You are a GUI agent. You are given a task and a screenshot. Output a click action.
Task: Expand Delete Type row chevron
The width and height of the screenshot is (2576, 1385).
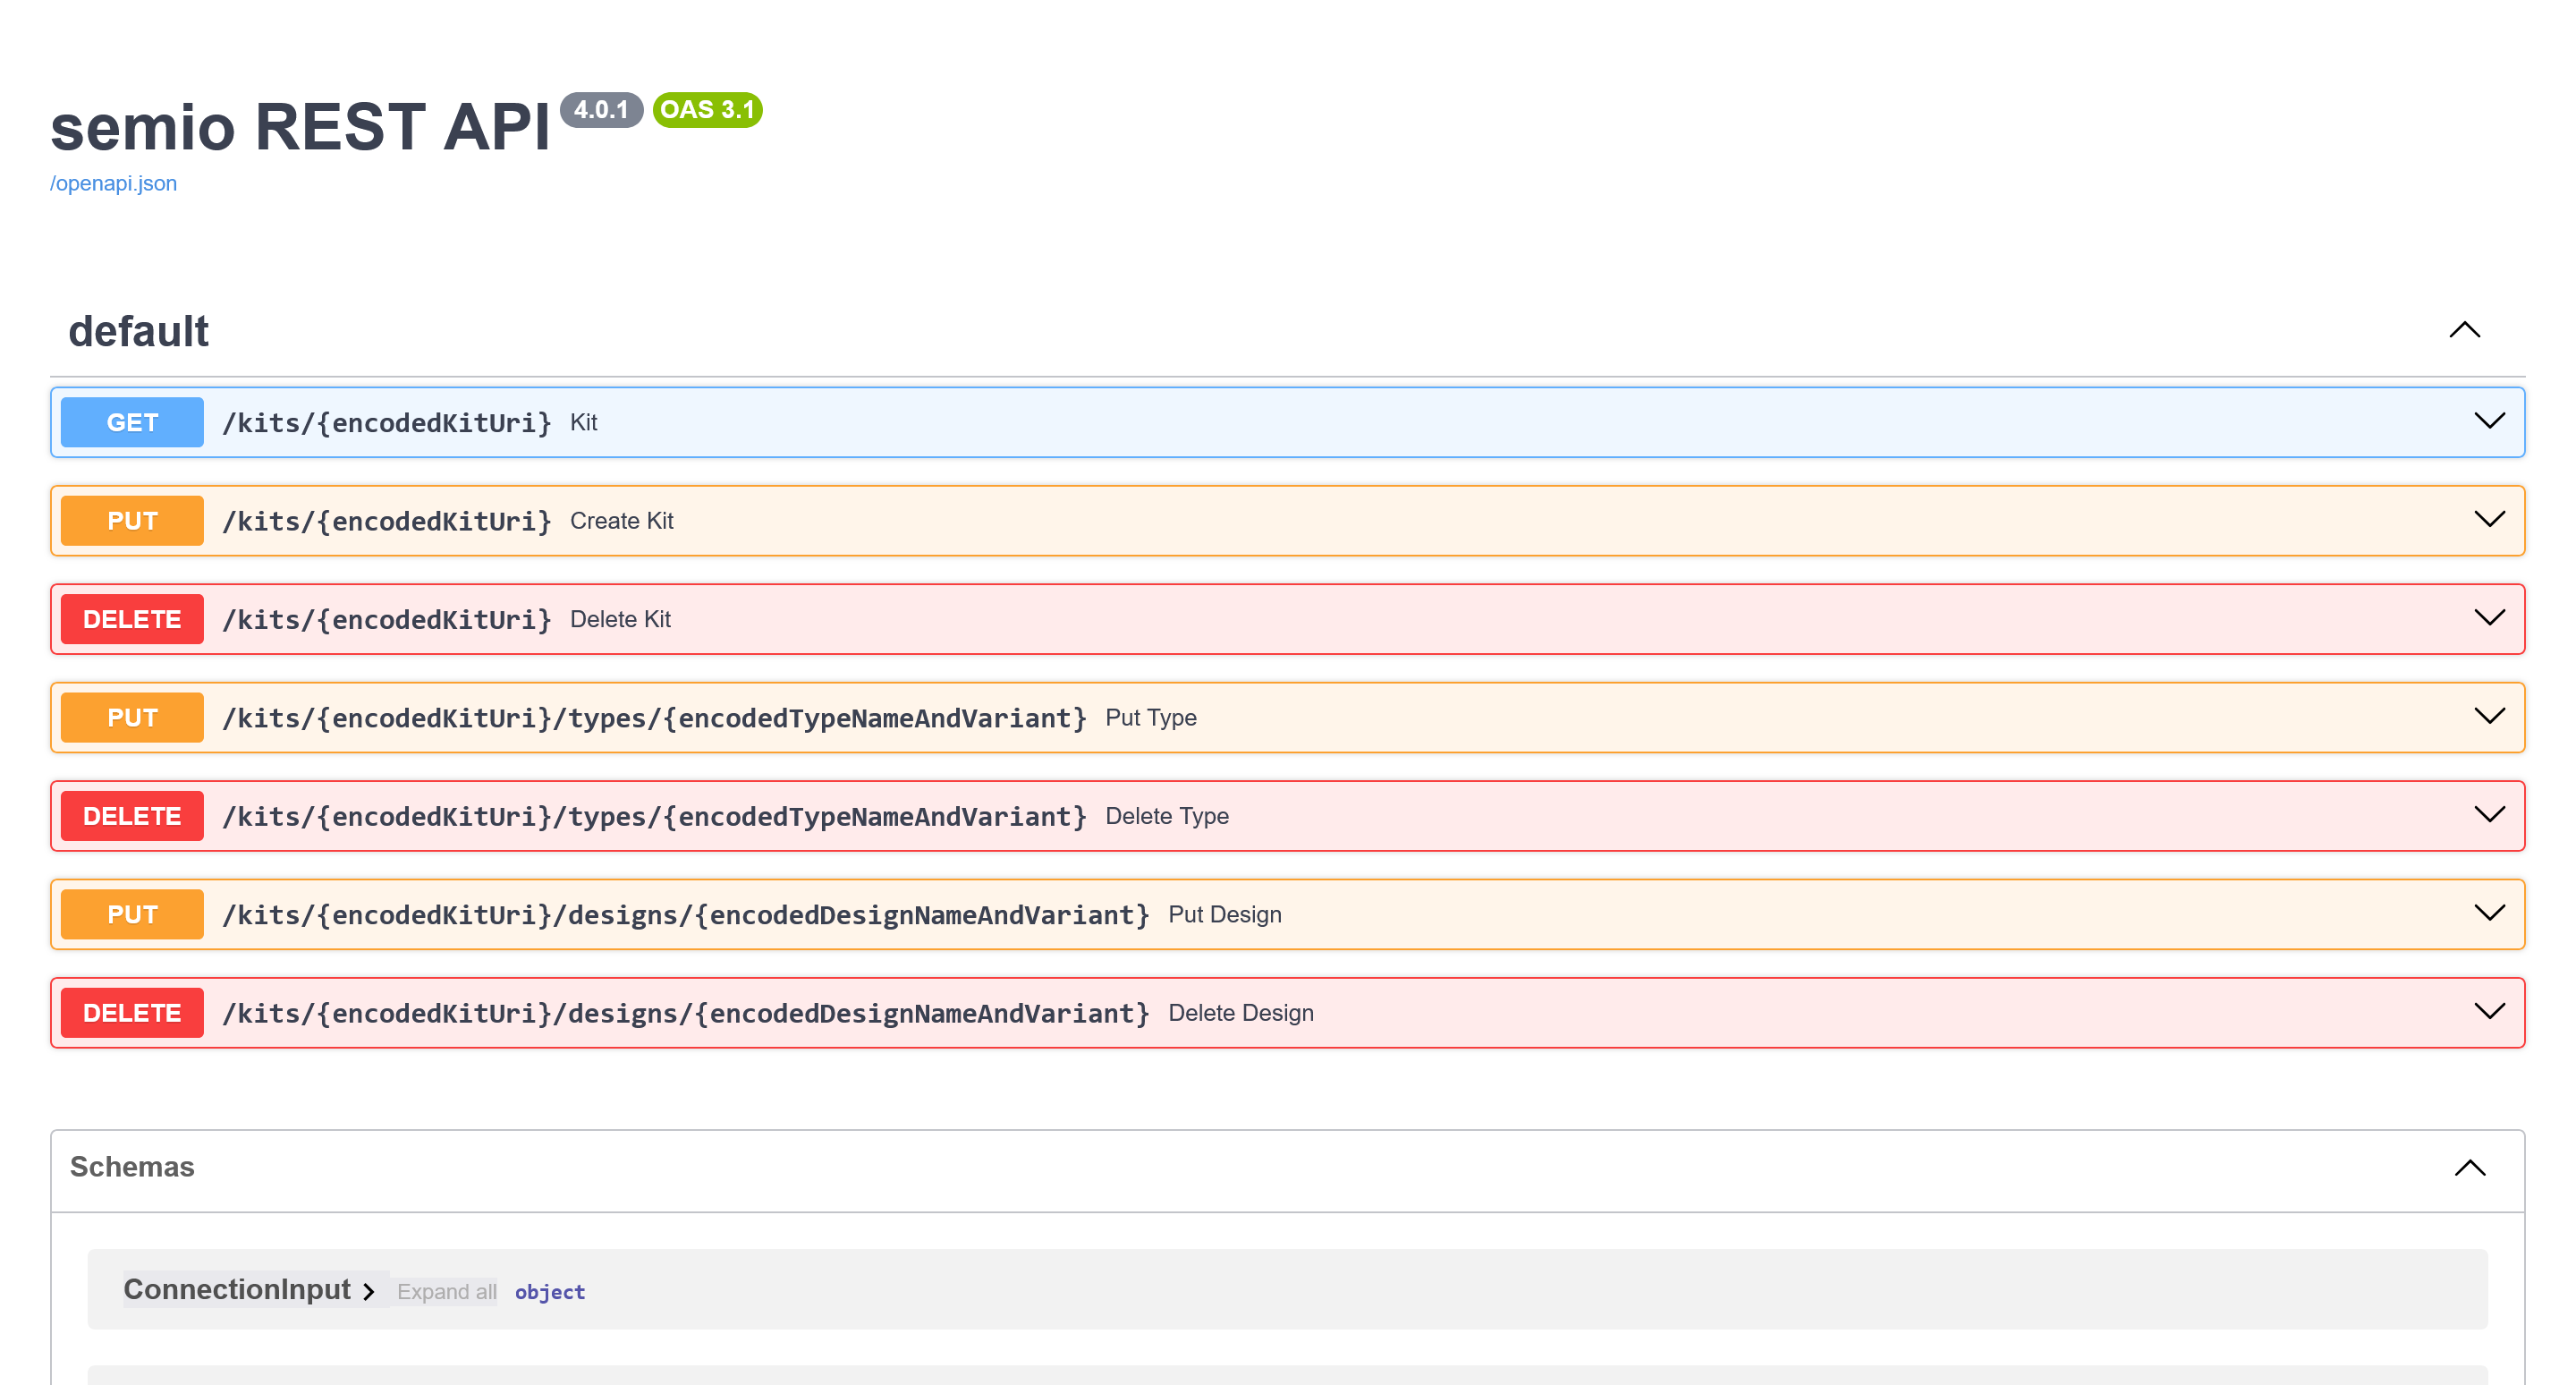click(x=2489, y=815)
